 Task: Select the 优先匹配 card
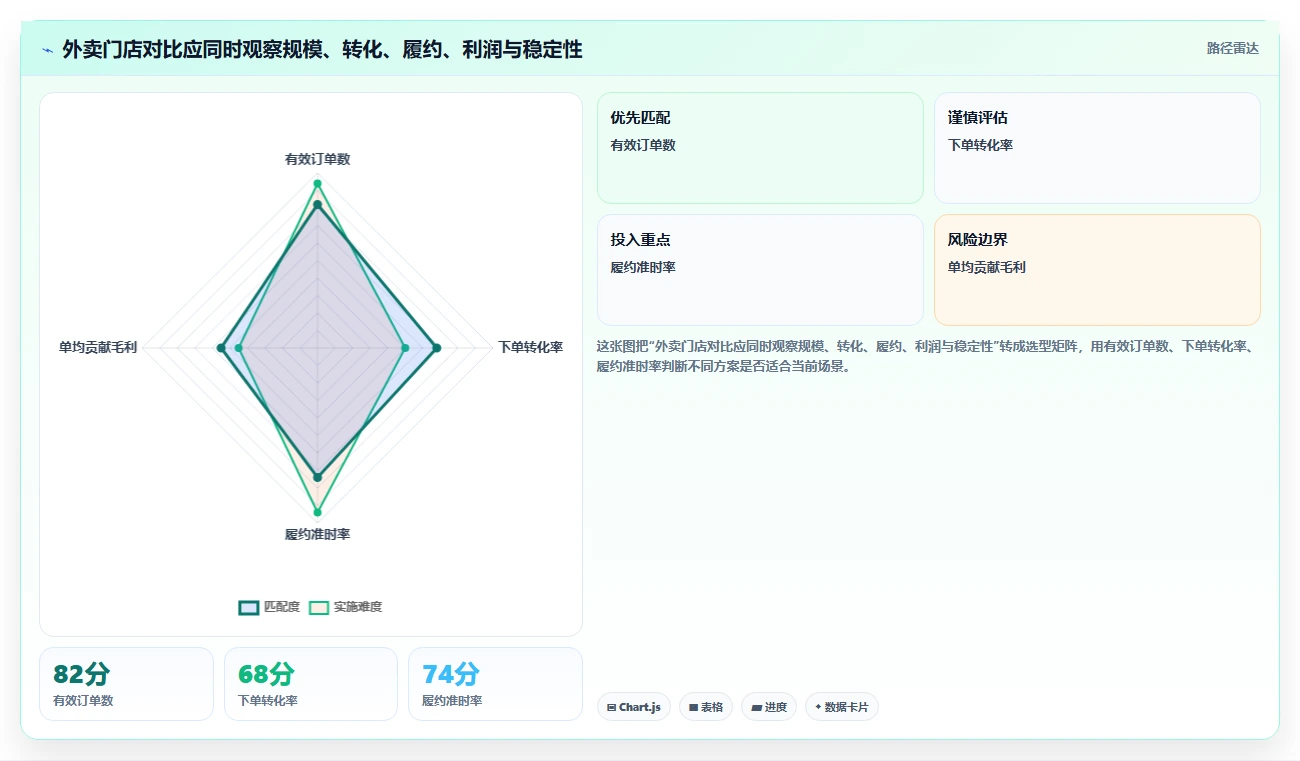coord(760,148)
